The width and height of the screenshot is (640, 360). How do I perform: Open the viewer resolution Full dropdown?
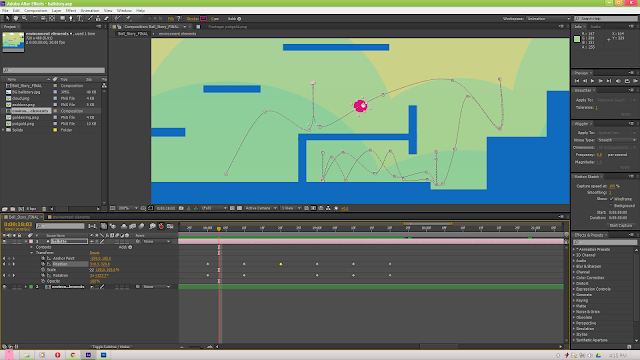pos(214,209)
